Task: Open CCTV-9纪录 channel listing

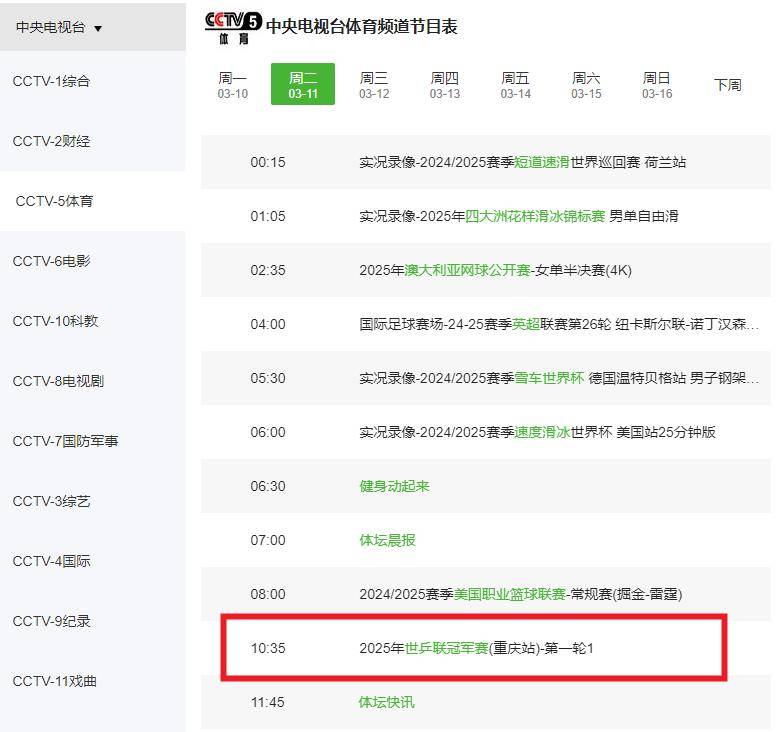Action: click(51, 621)
